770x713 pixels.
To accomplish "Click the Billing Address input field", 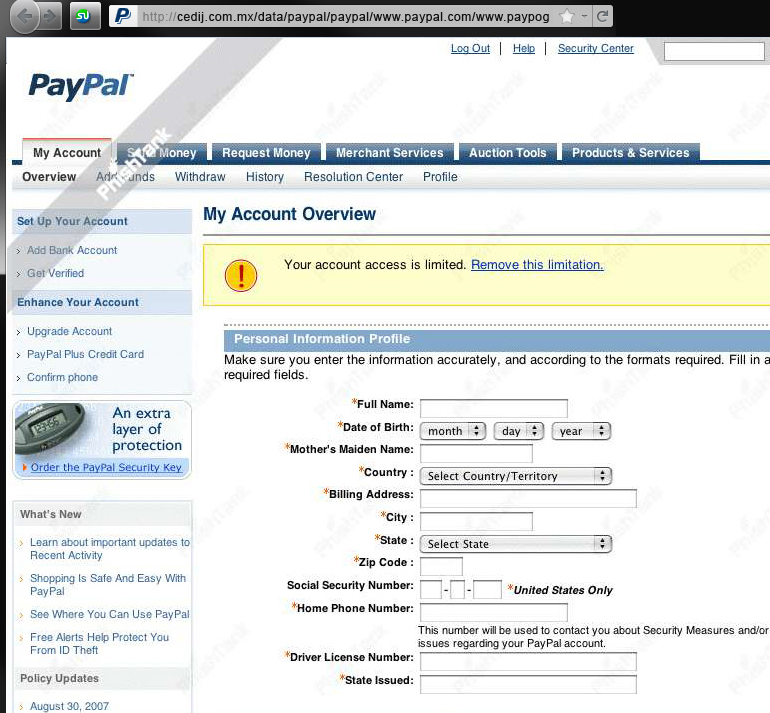I will [x=528, y=498].
